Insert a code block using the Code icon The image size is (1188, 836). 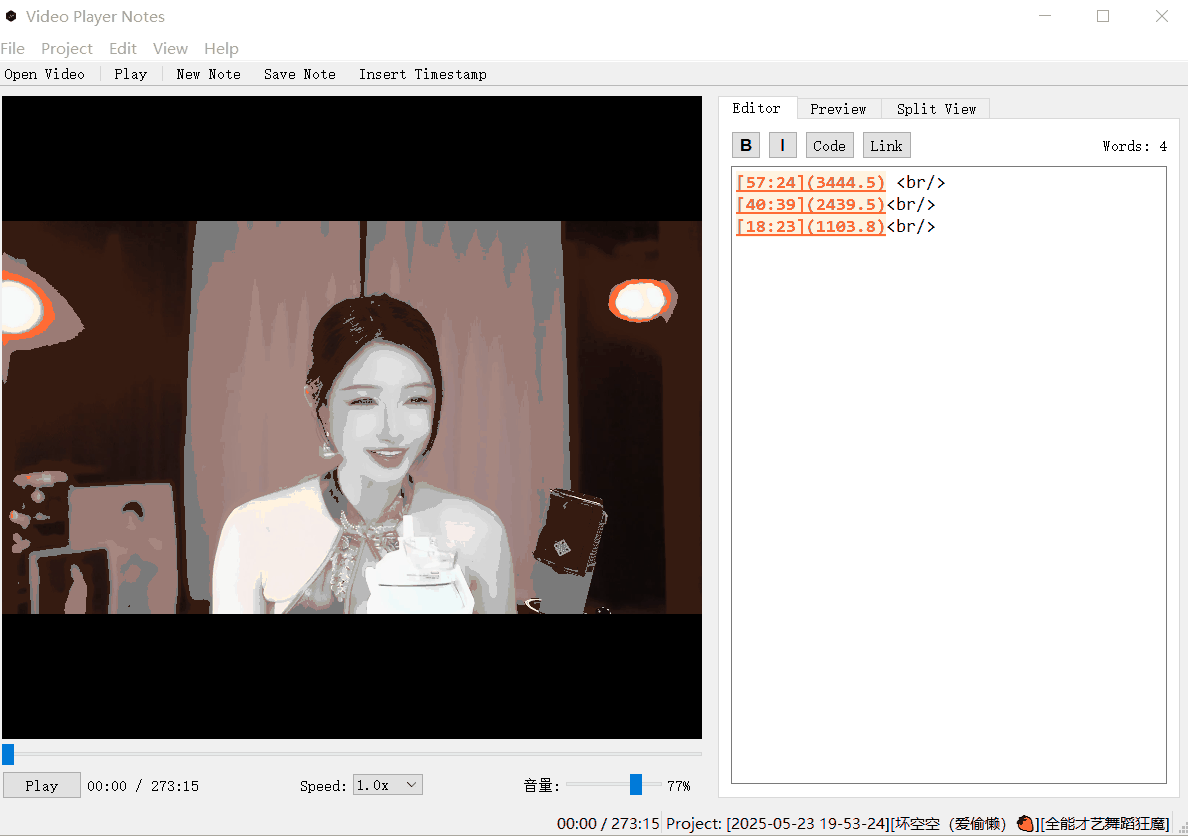pos(829,144)
